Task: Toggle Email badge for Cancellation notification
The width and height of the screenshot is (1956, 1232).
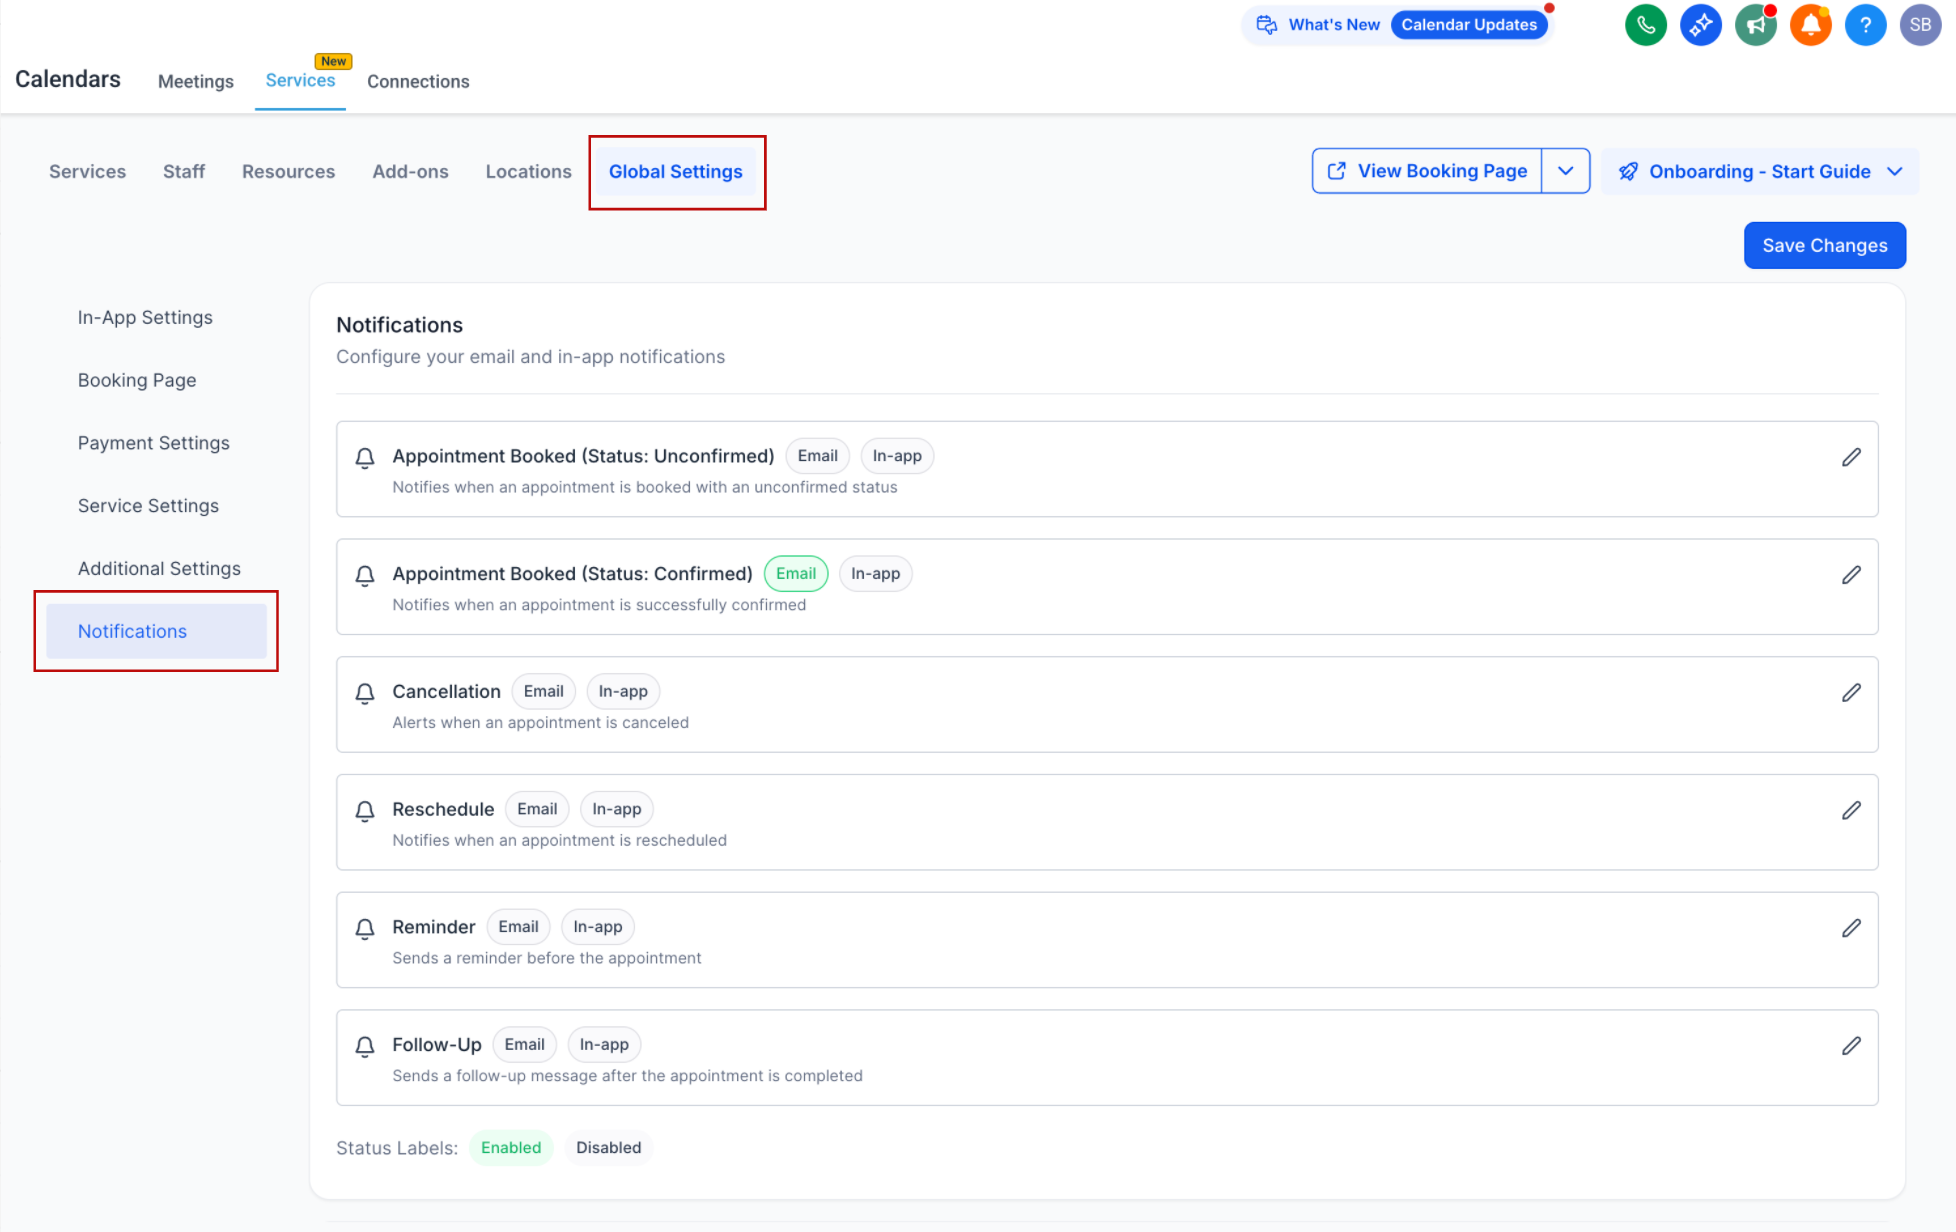Action: (543, 692)
